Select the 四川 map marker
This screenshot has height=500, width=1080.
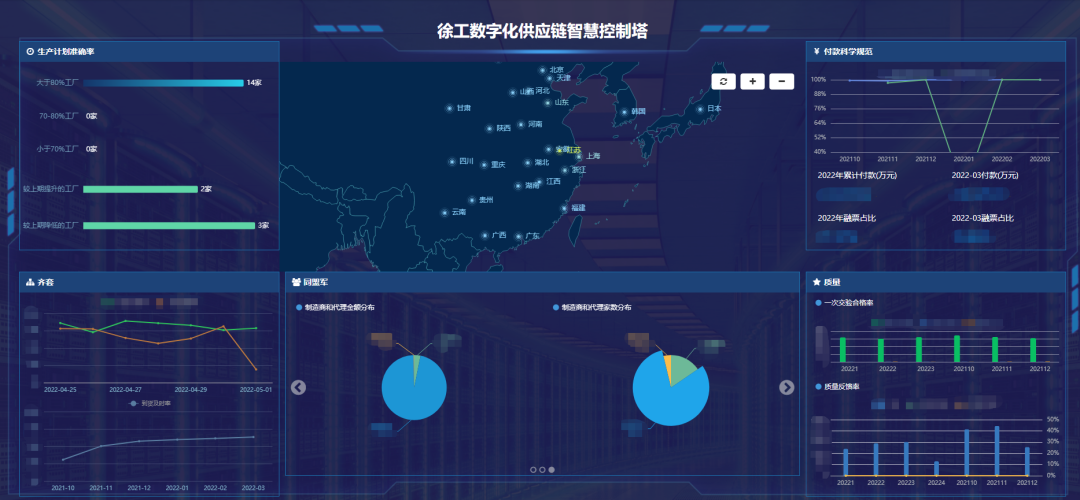coord(452,162)
